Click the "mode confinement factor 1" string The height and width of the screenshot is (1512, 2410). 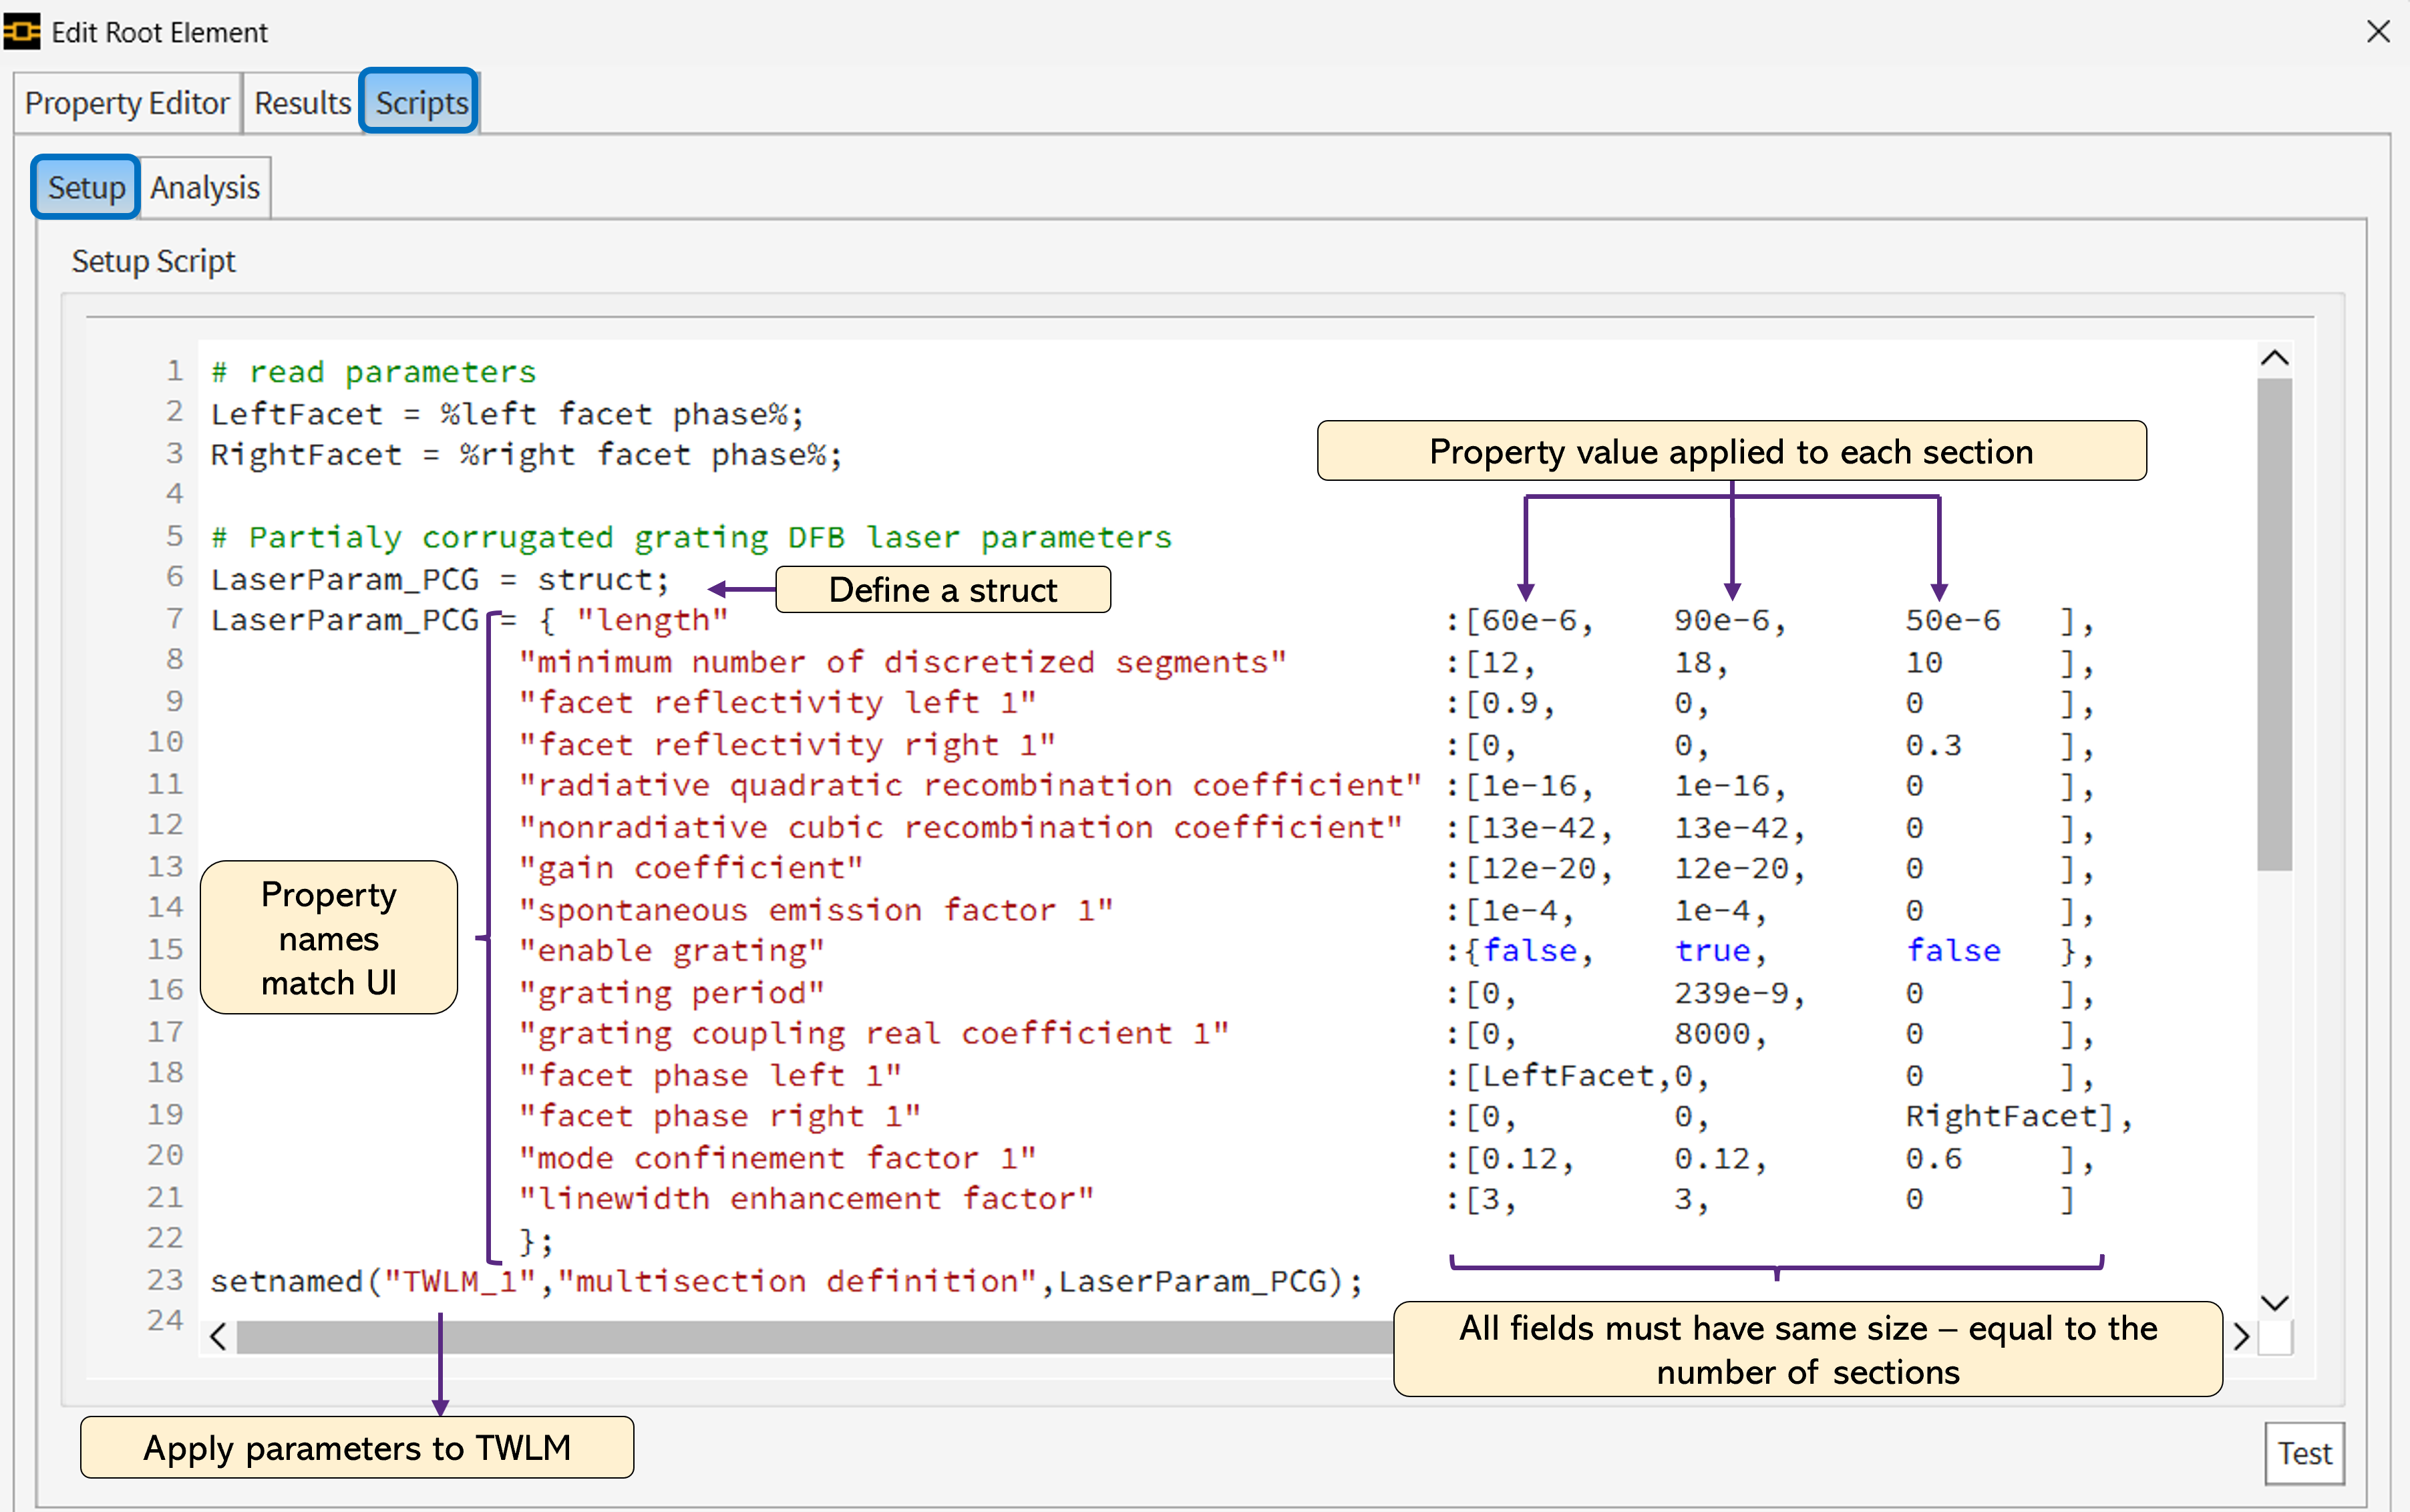pyautogui.click(x=777, y=1158)
